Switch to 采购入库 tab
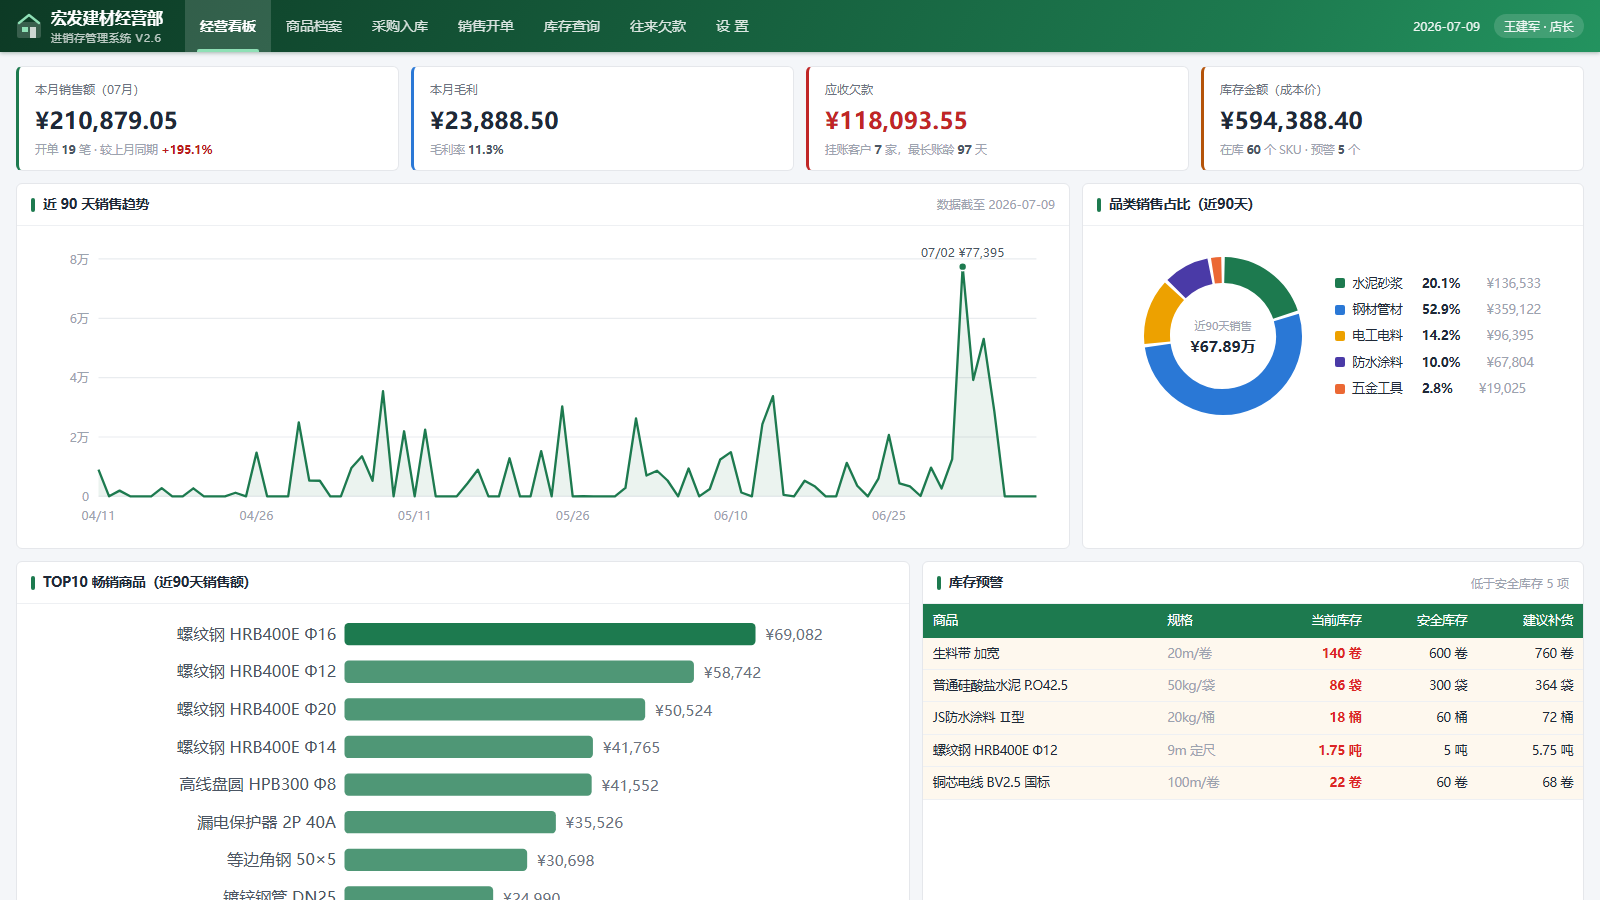 point(400,26)
